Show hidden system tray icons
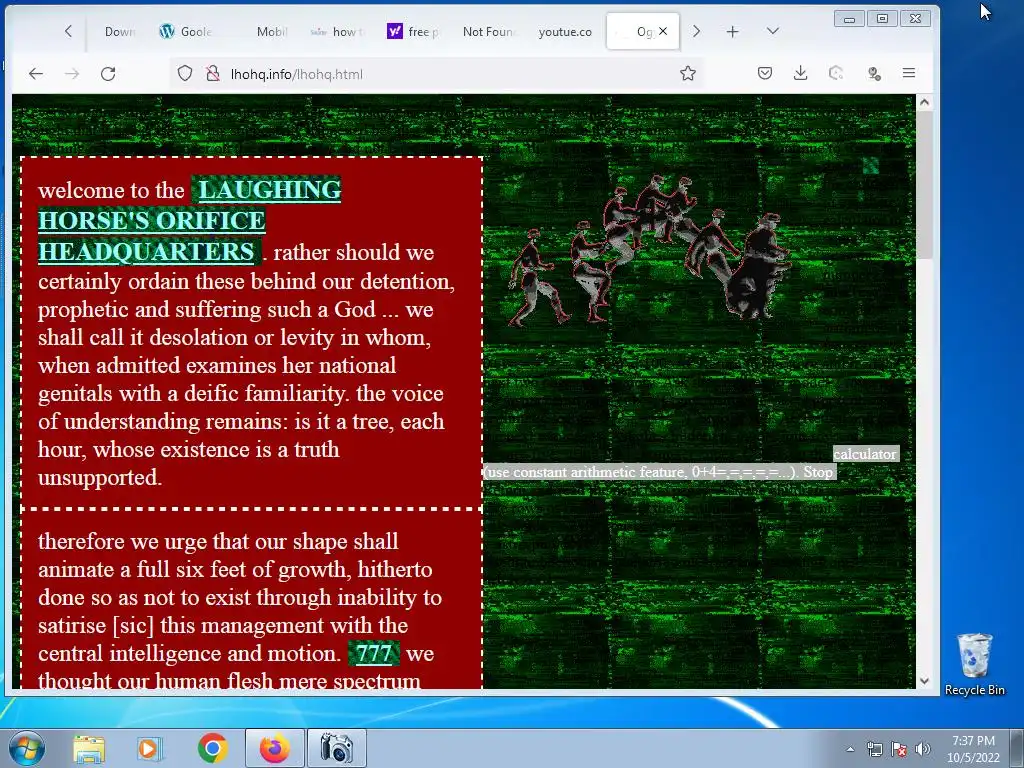This screenshot has height=768, width=1024. [x=850, y=749]
